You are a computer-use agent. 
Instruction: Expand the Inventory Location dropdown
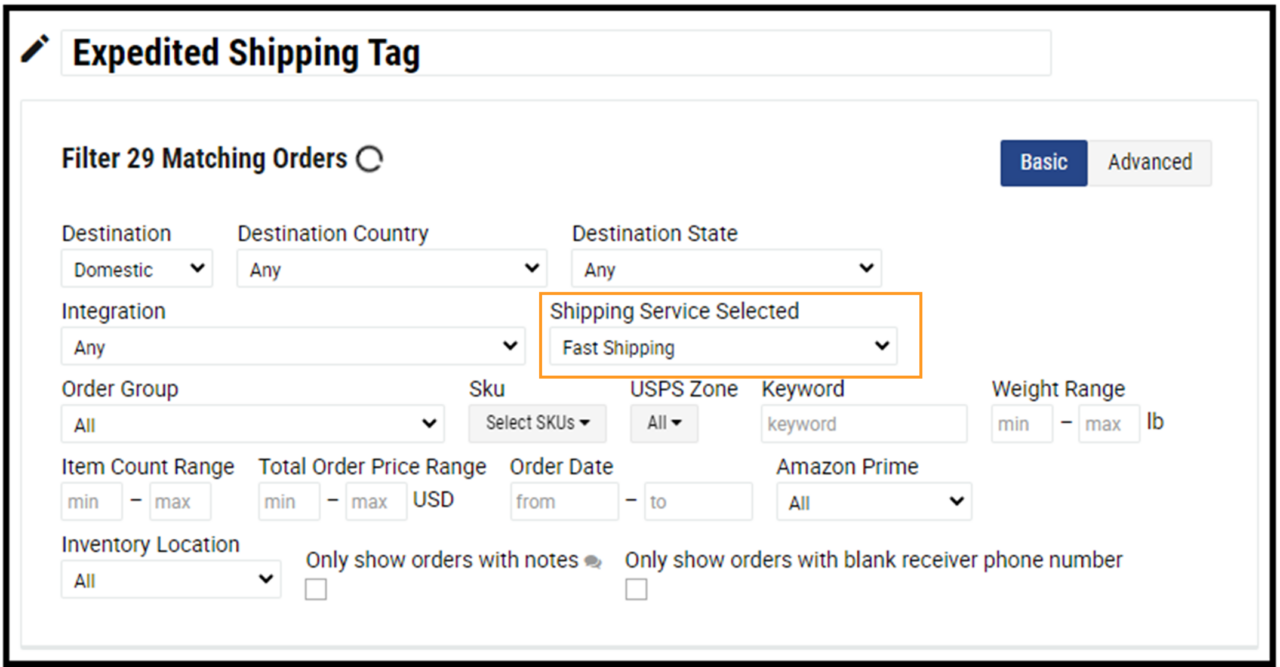[170, 579]
